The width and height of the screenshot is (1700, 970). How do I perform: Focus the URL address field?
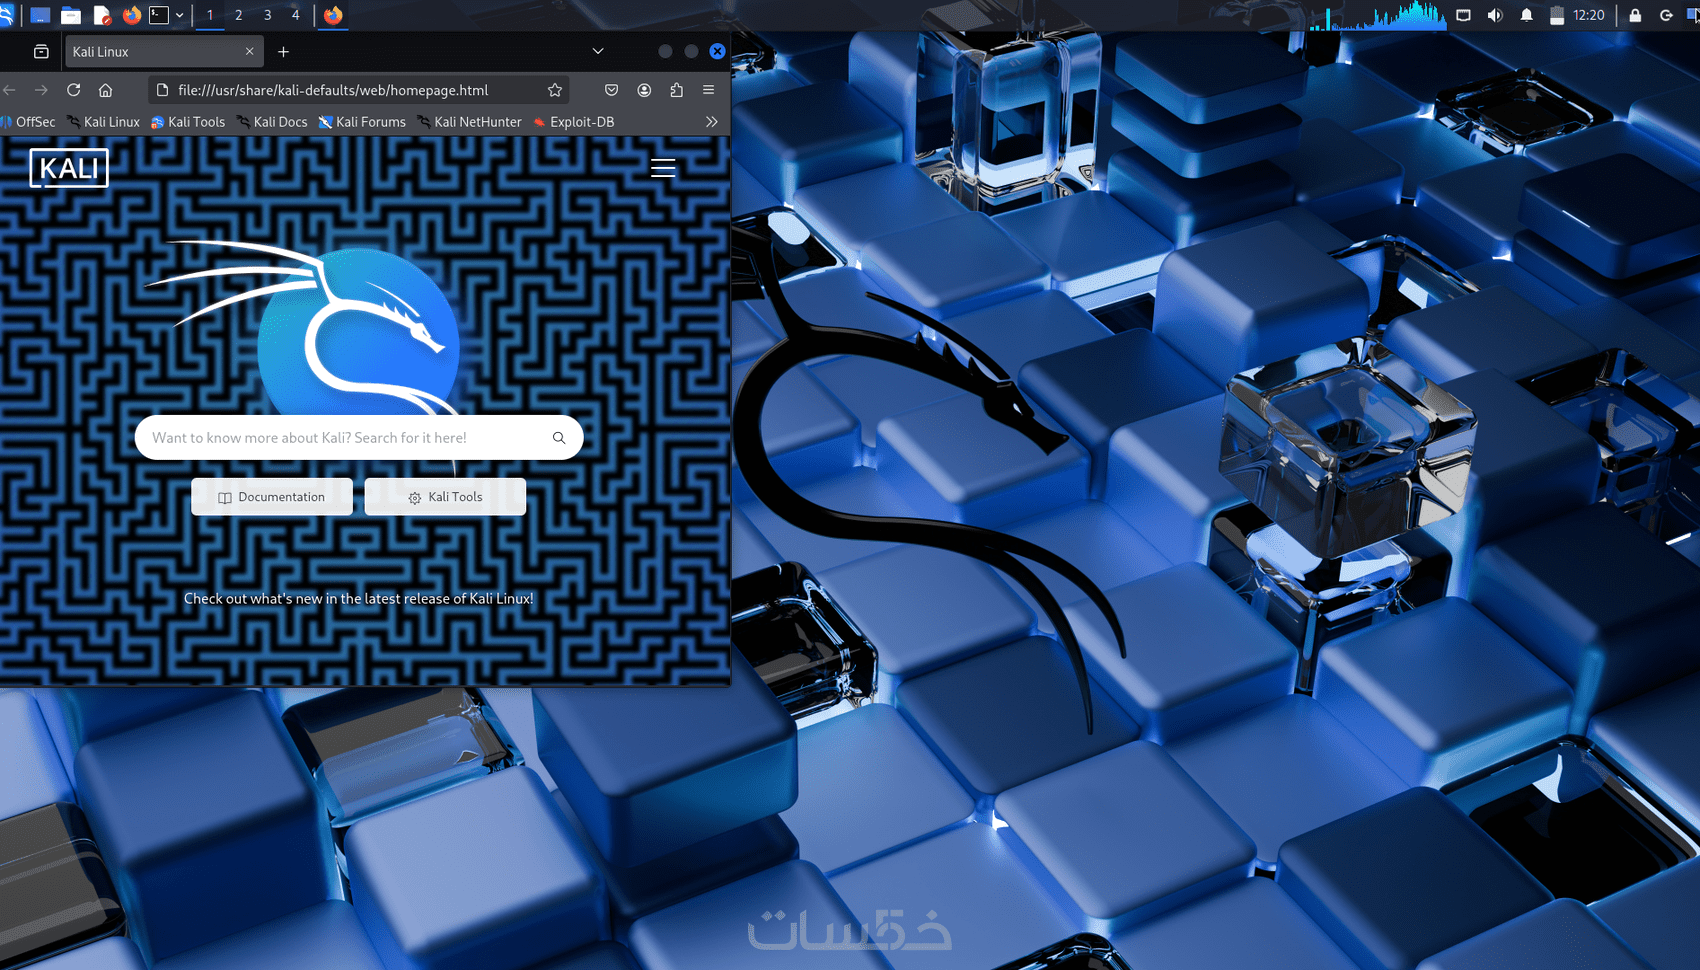pyautogui.click(x=357, y=90)
